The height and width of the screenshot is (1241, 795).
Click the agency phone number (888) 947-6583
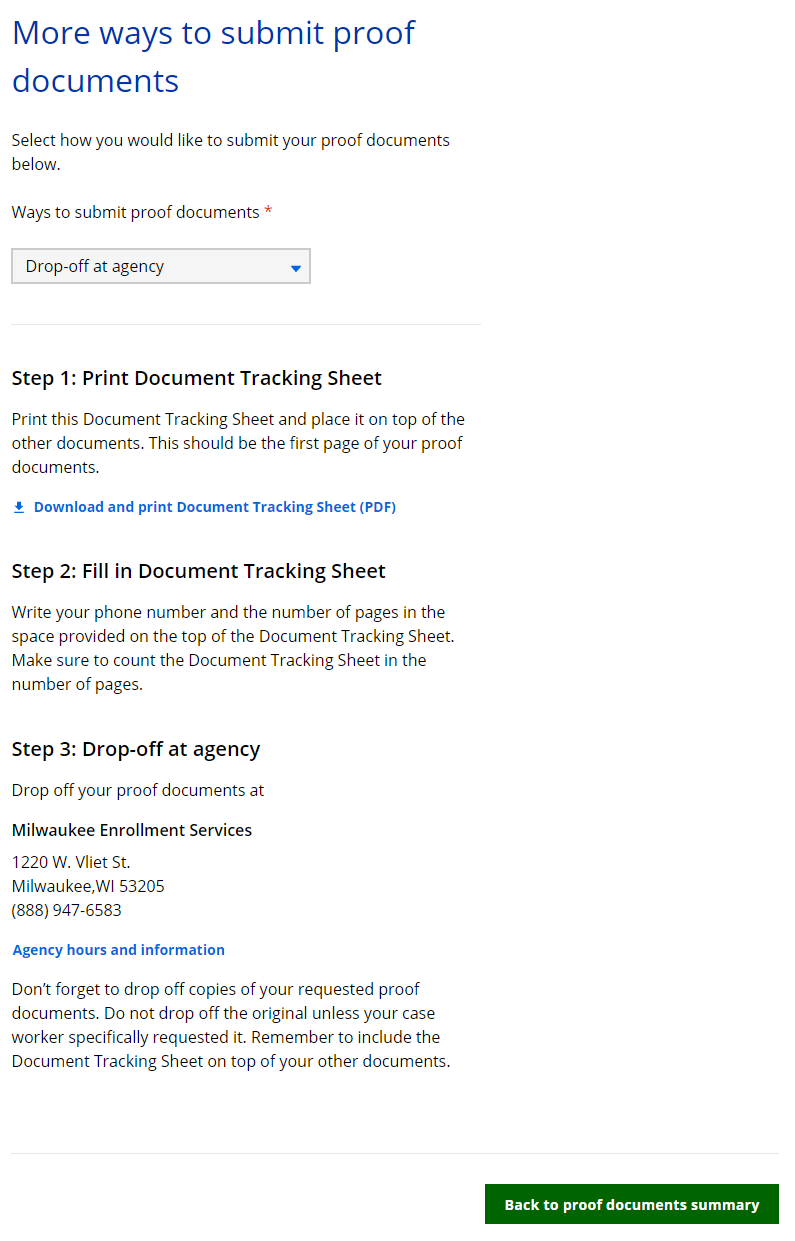(x=66, y=910)
